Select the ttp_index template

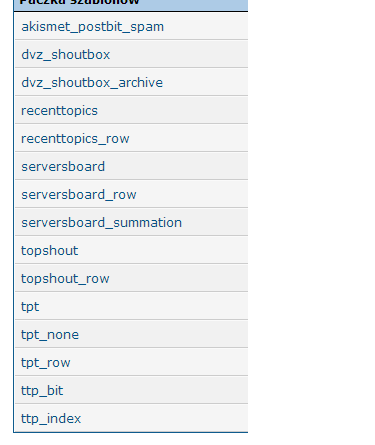[x=51, y=419]
